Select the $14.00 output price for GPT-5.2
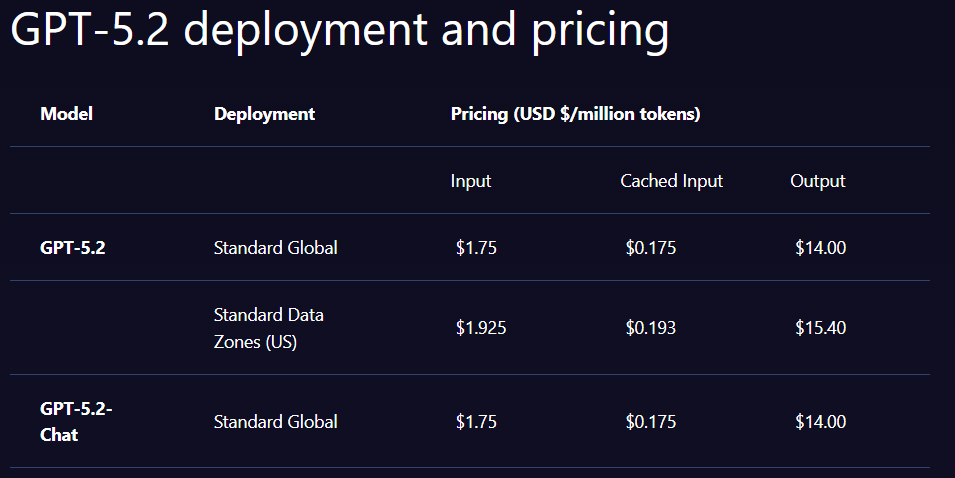Screen dimensions: 955x478 coord(820,248)
